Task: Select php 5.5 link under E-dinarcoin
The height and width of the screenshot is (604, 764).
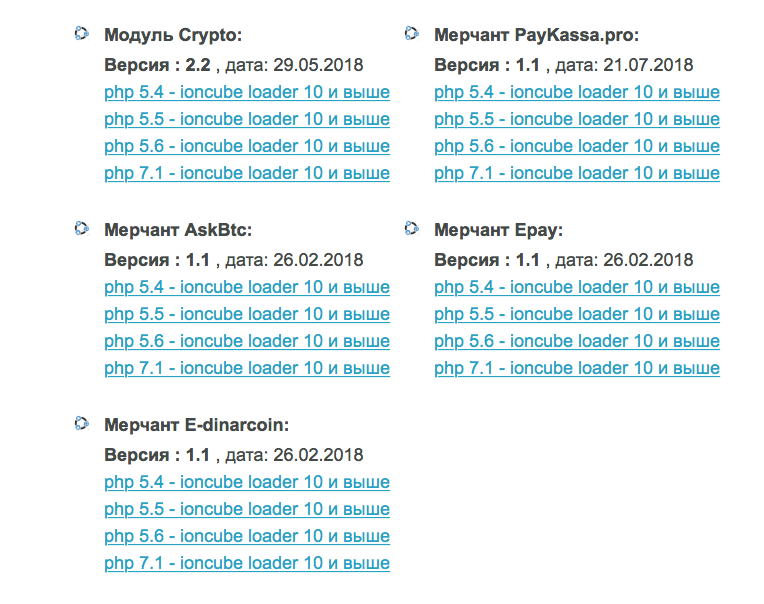Action: tap(247, 509)
